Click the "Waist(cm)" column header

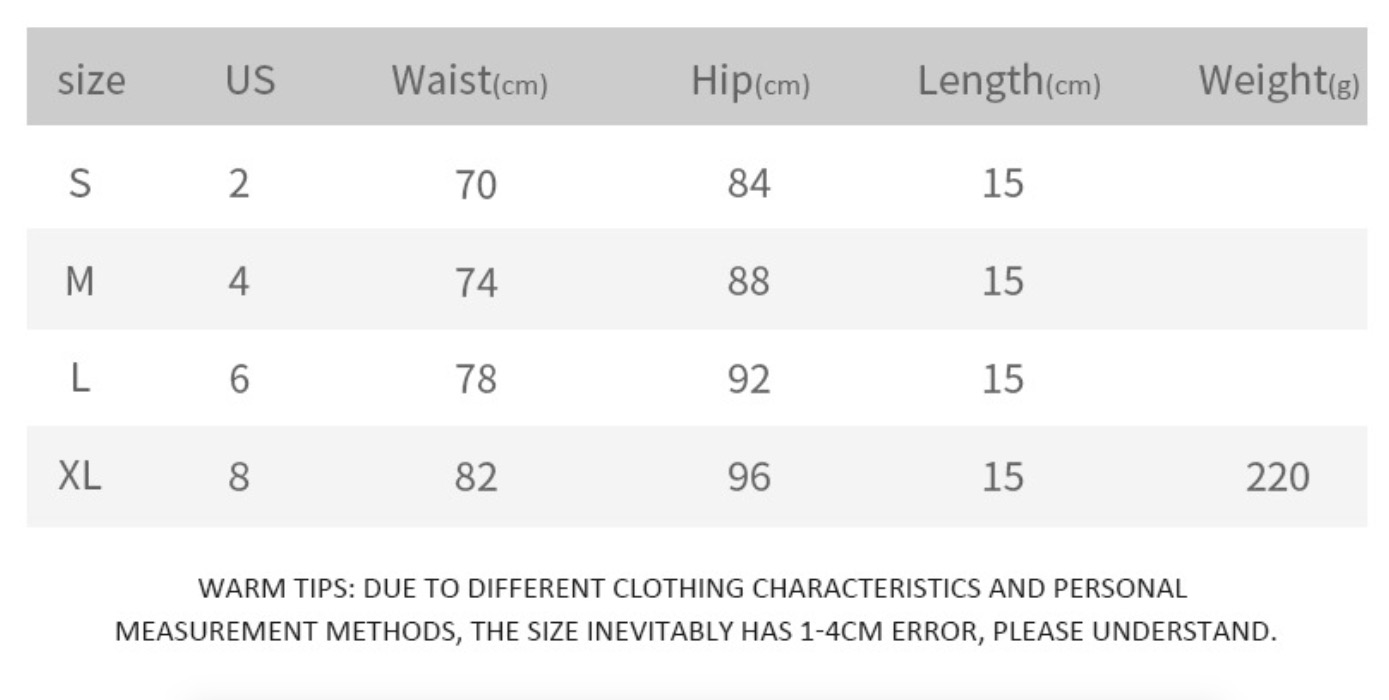coord(469,80)
